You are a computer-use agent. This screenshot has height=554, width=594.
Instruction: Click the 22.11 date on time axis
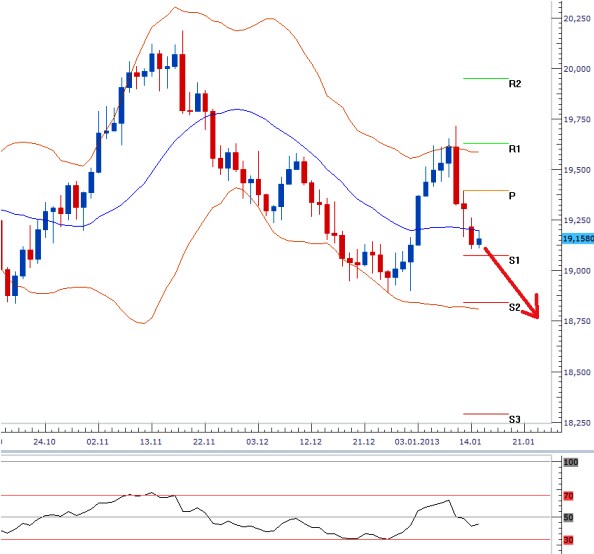click(x=204, y=442)
